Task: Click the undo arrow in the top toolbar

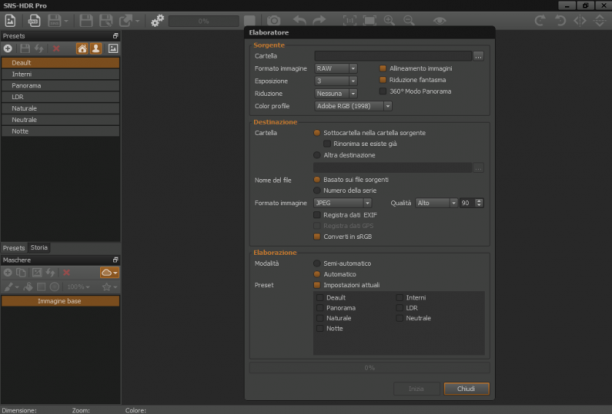Action: (300, 20)
